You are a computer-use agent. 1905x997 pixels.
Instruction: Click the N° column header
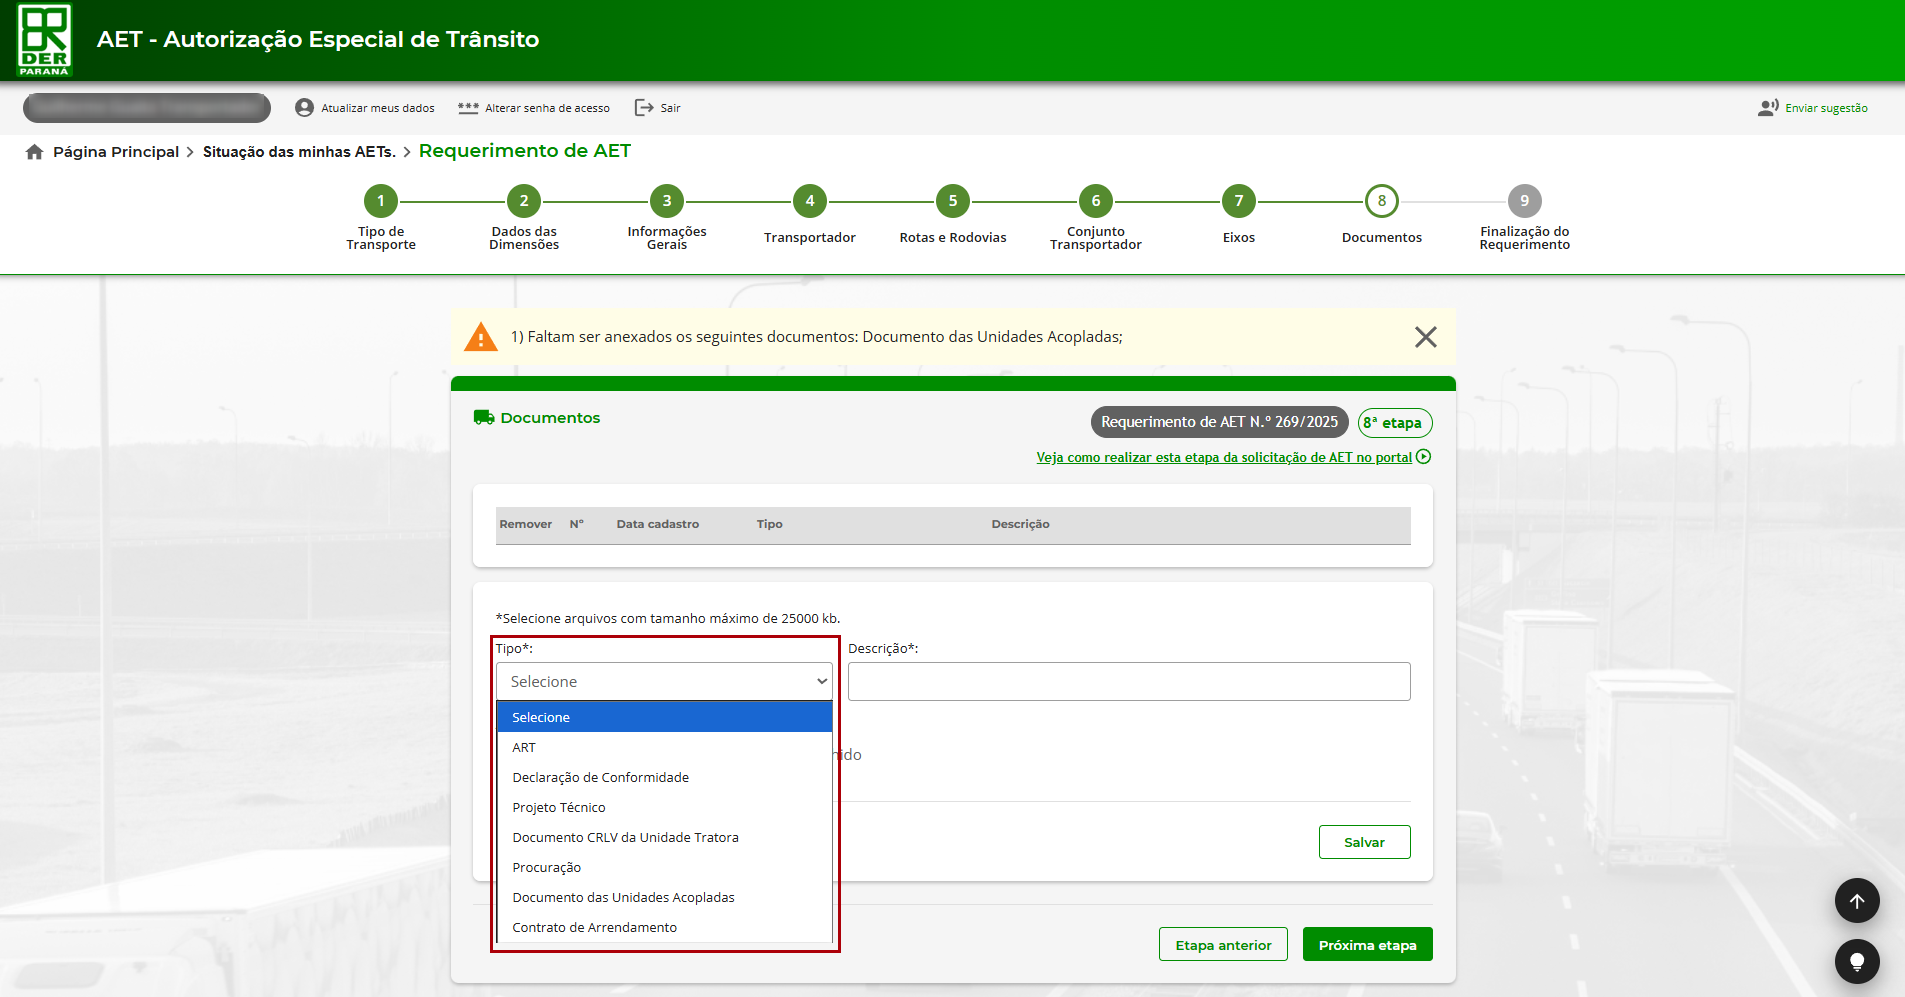(577, 524)
